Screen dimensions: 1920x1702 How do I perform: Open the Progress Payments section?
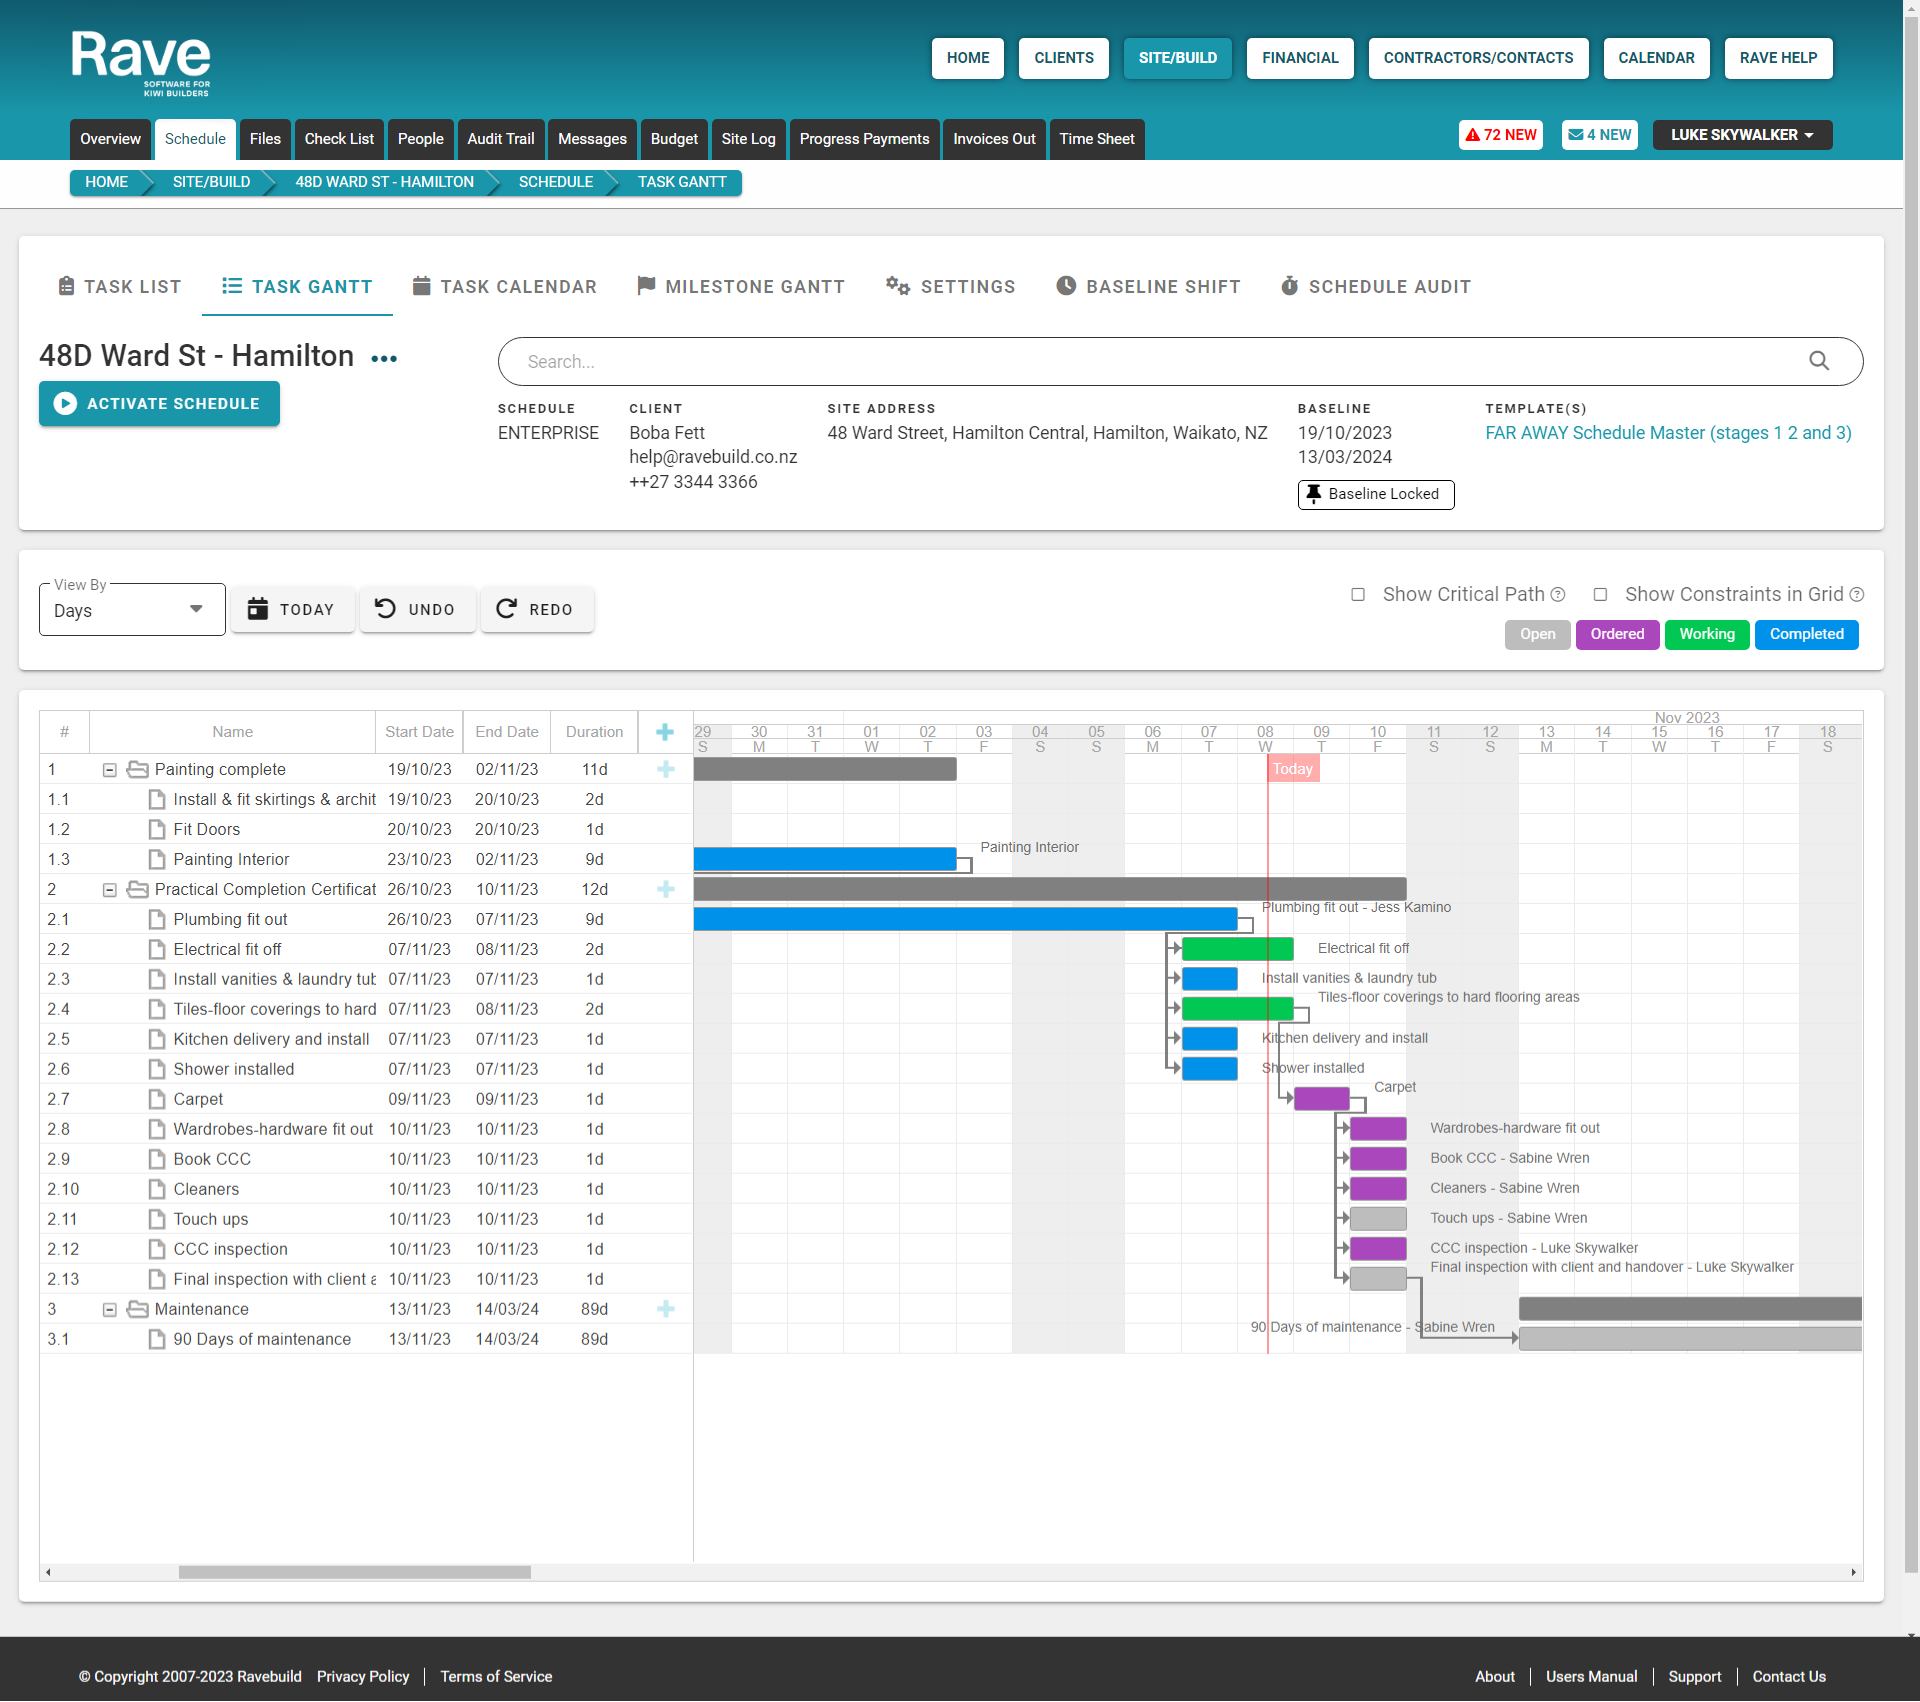pos(864,139)
